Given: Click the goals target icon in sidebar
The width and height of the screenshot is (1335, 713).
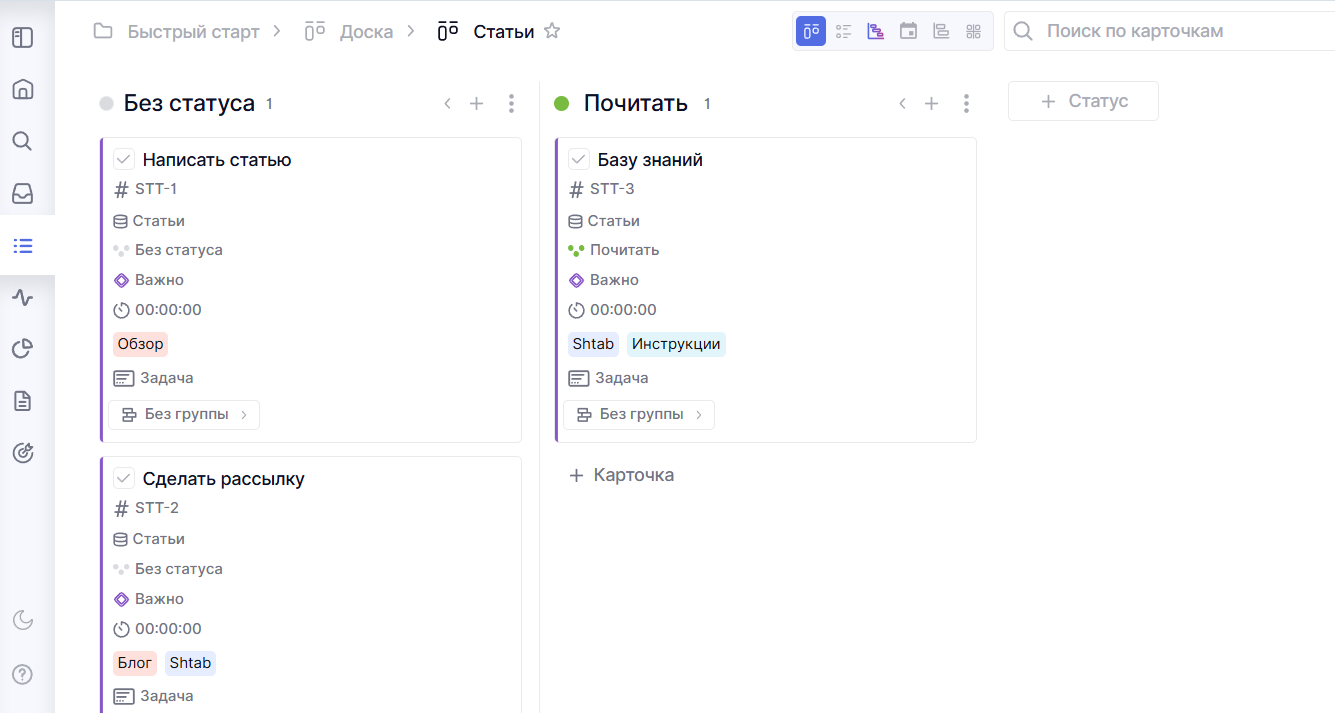Looking at the screenshot, I should [23, 453].
